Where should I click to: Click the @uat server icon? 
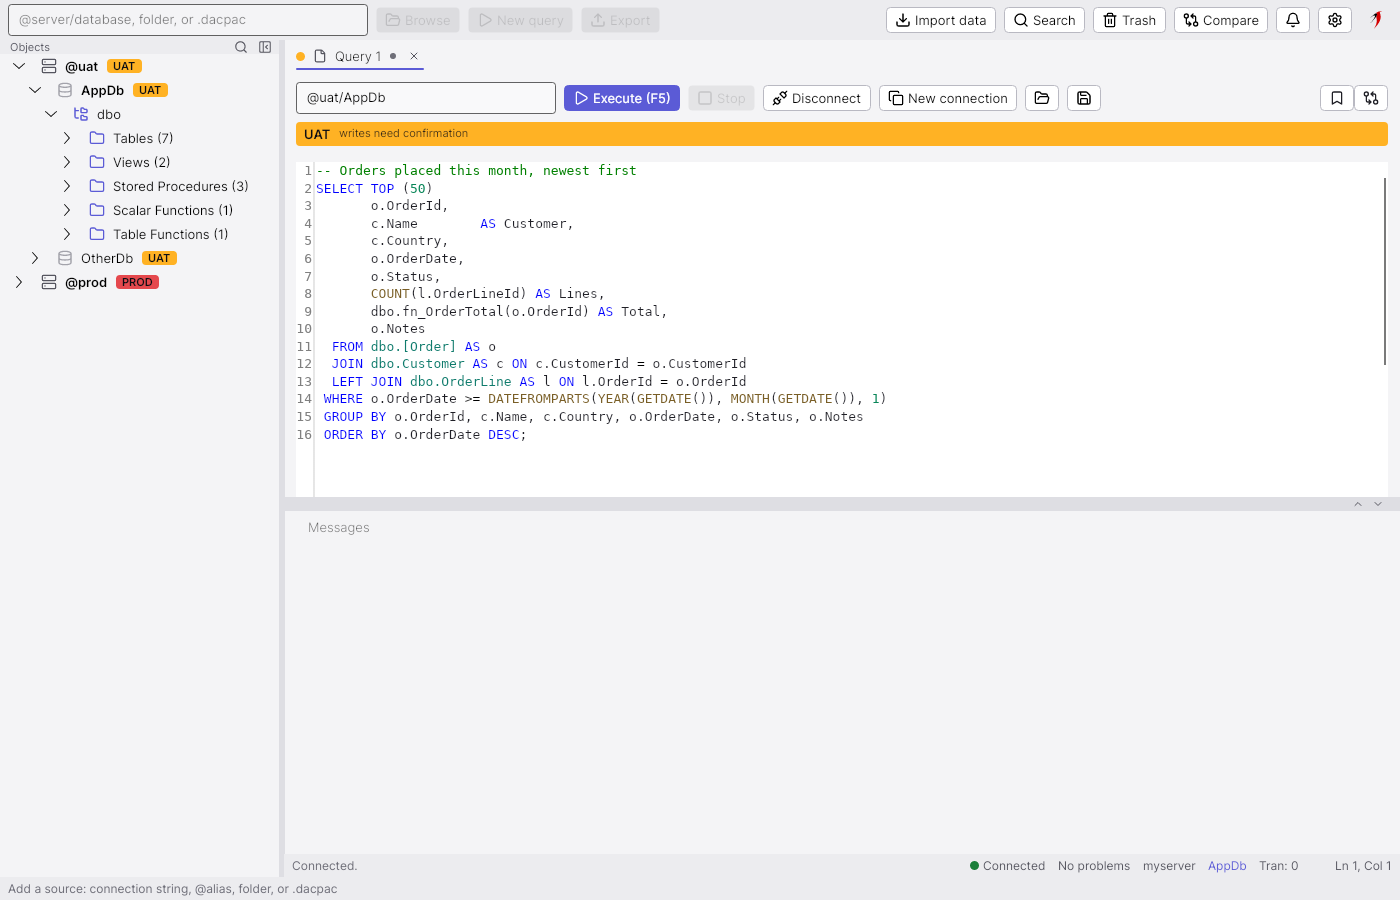pos(49,66)
